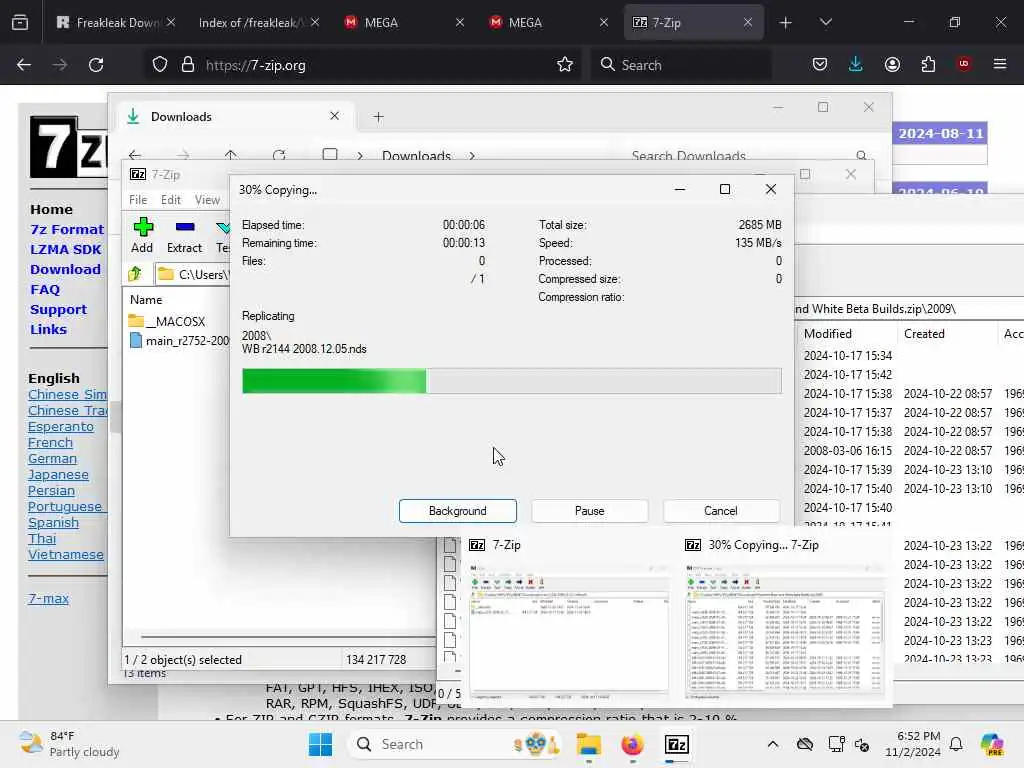Click the 2024-08-11 date header
Screen dimensions: 1024x768
[940, 134]
